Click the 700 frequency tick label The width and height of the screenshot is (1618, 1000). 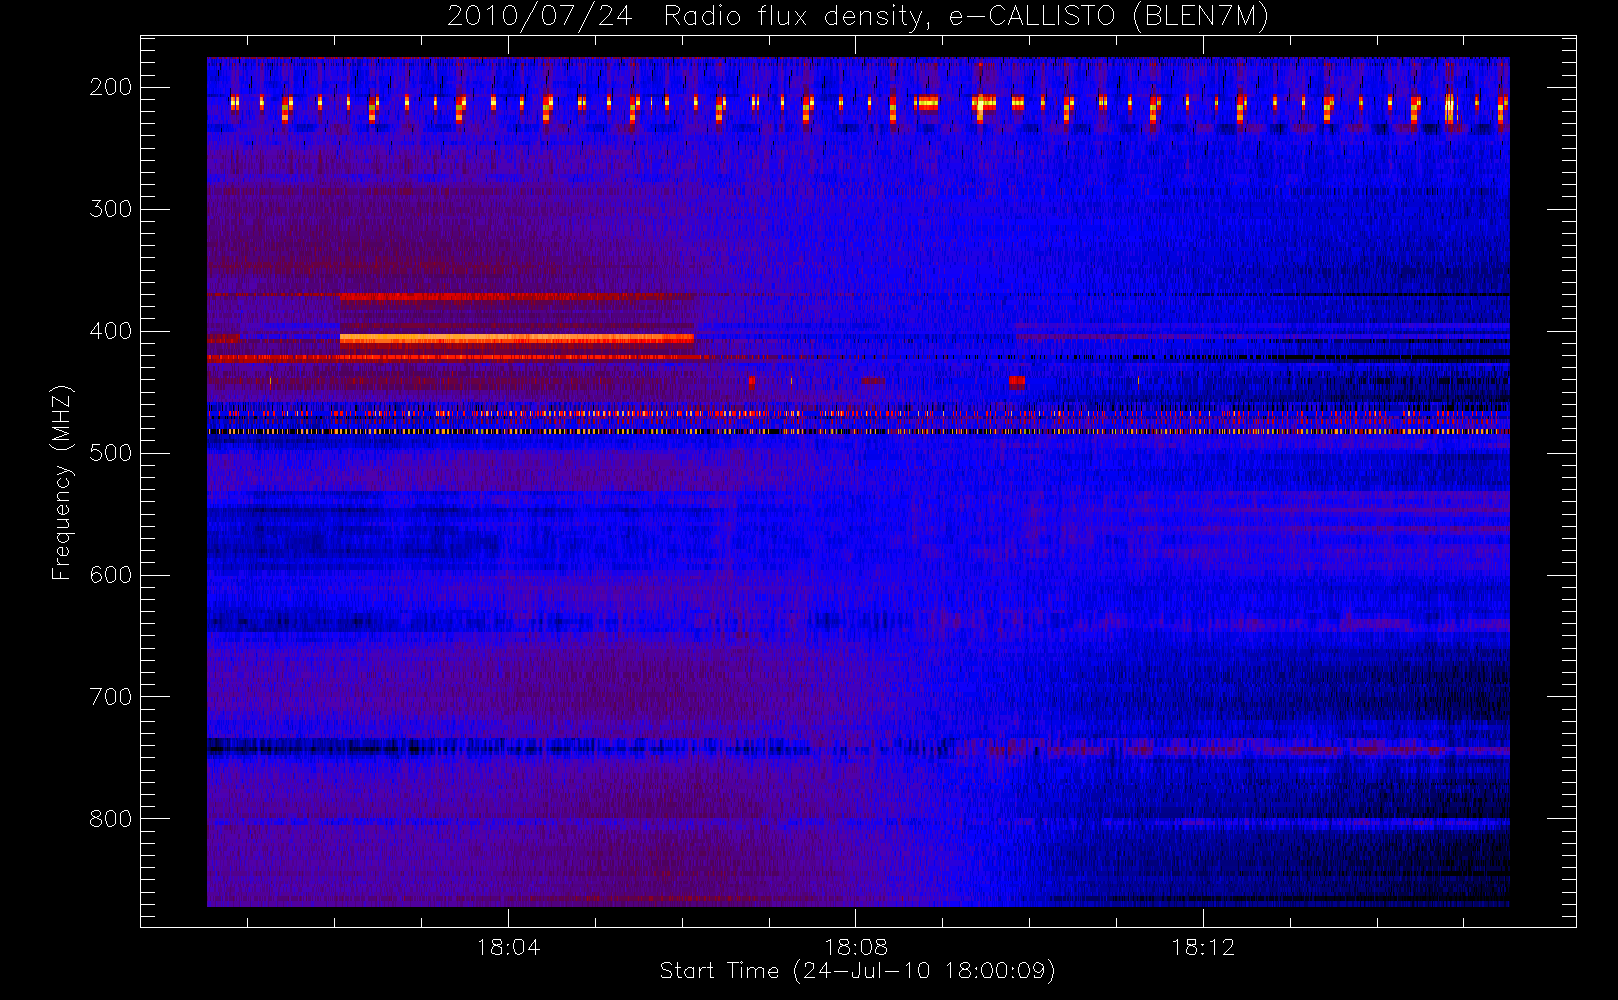(x=111, y=697)
